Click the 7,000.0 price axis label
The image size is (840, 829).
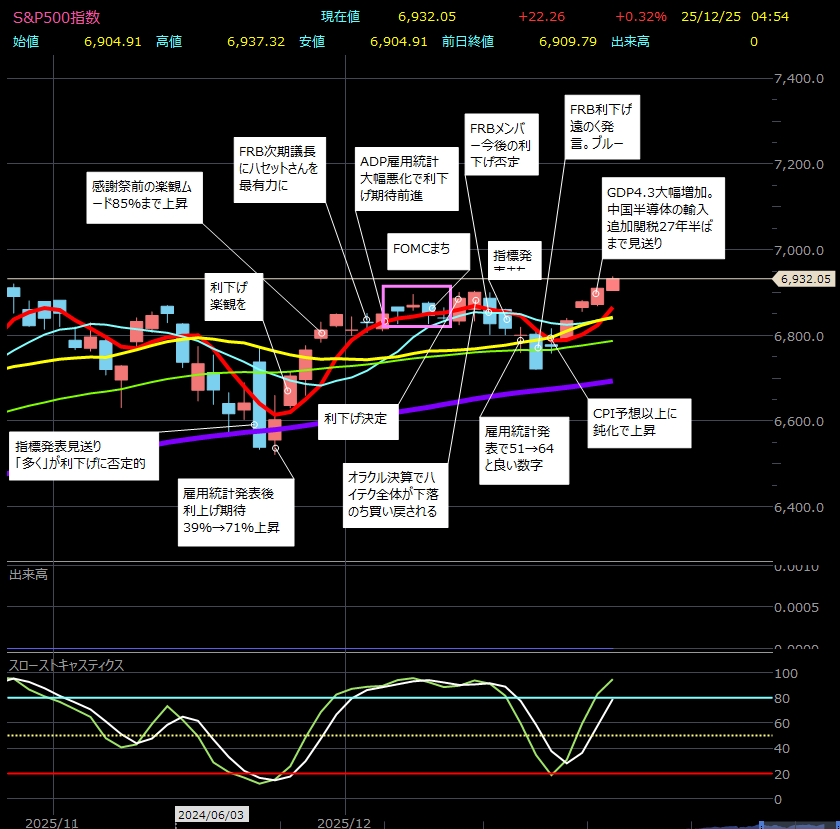[803, 250]
